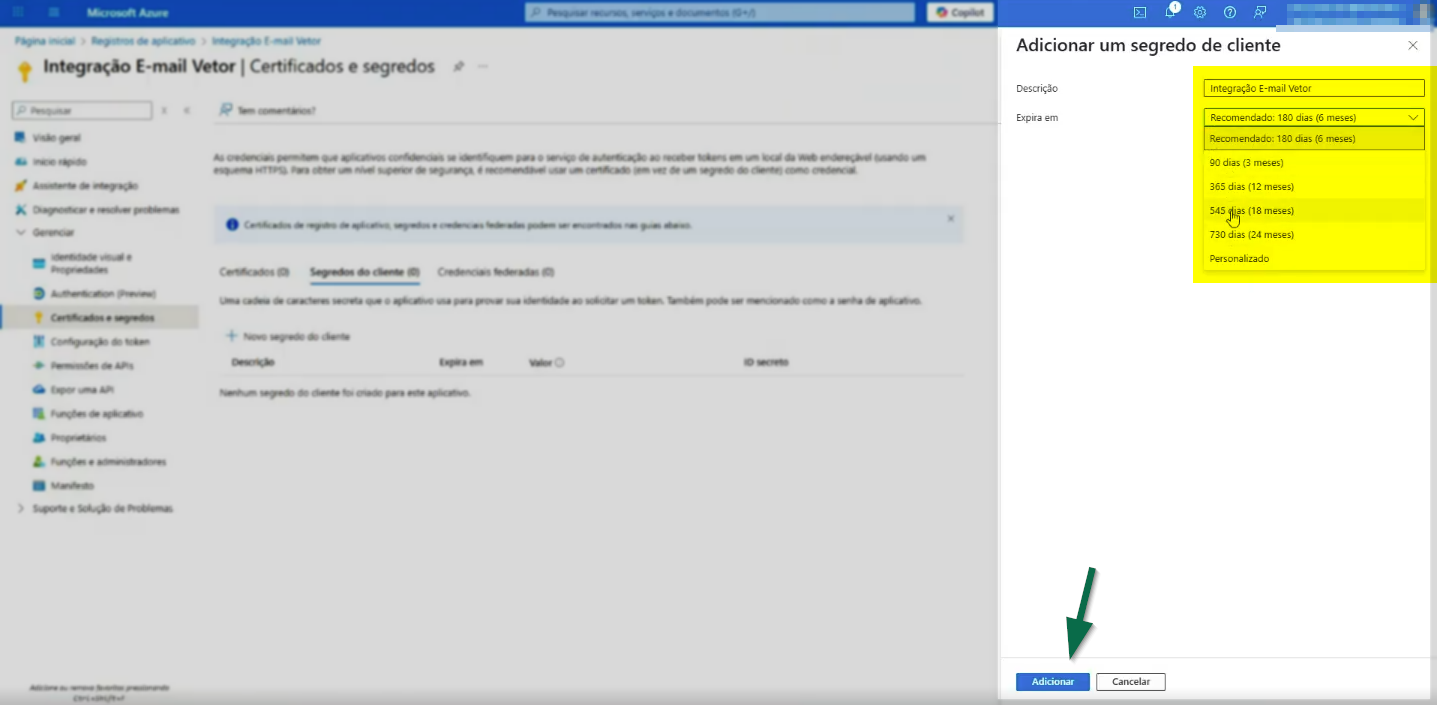Open the help question mark icon
The height and width of the screenshot is (705, 1437).
[1230, 12]
